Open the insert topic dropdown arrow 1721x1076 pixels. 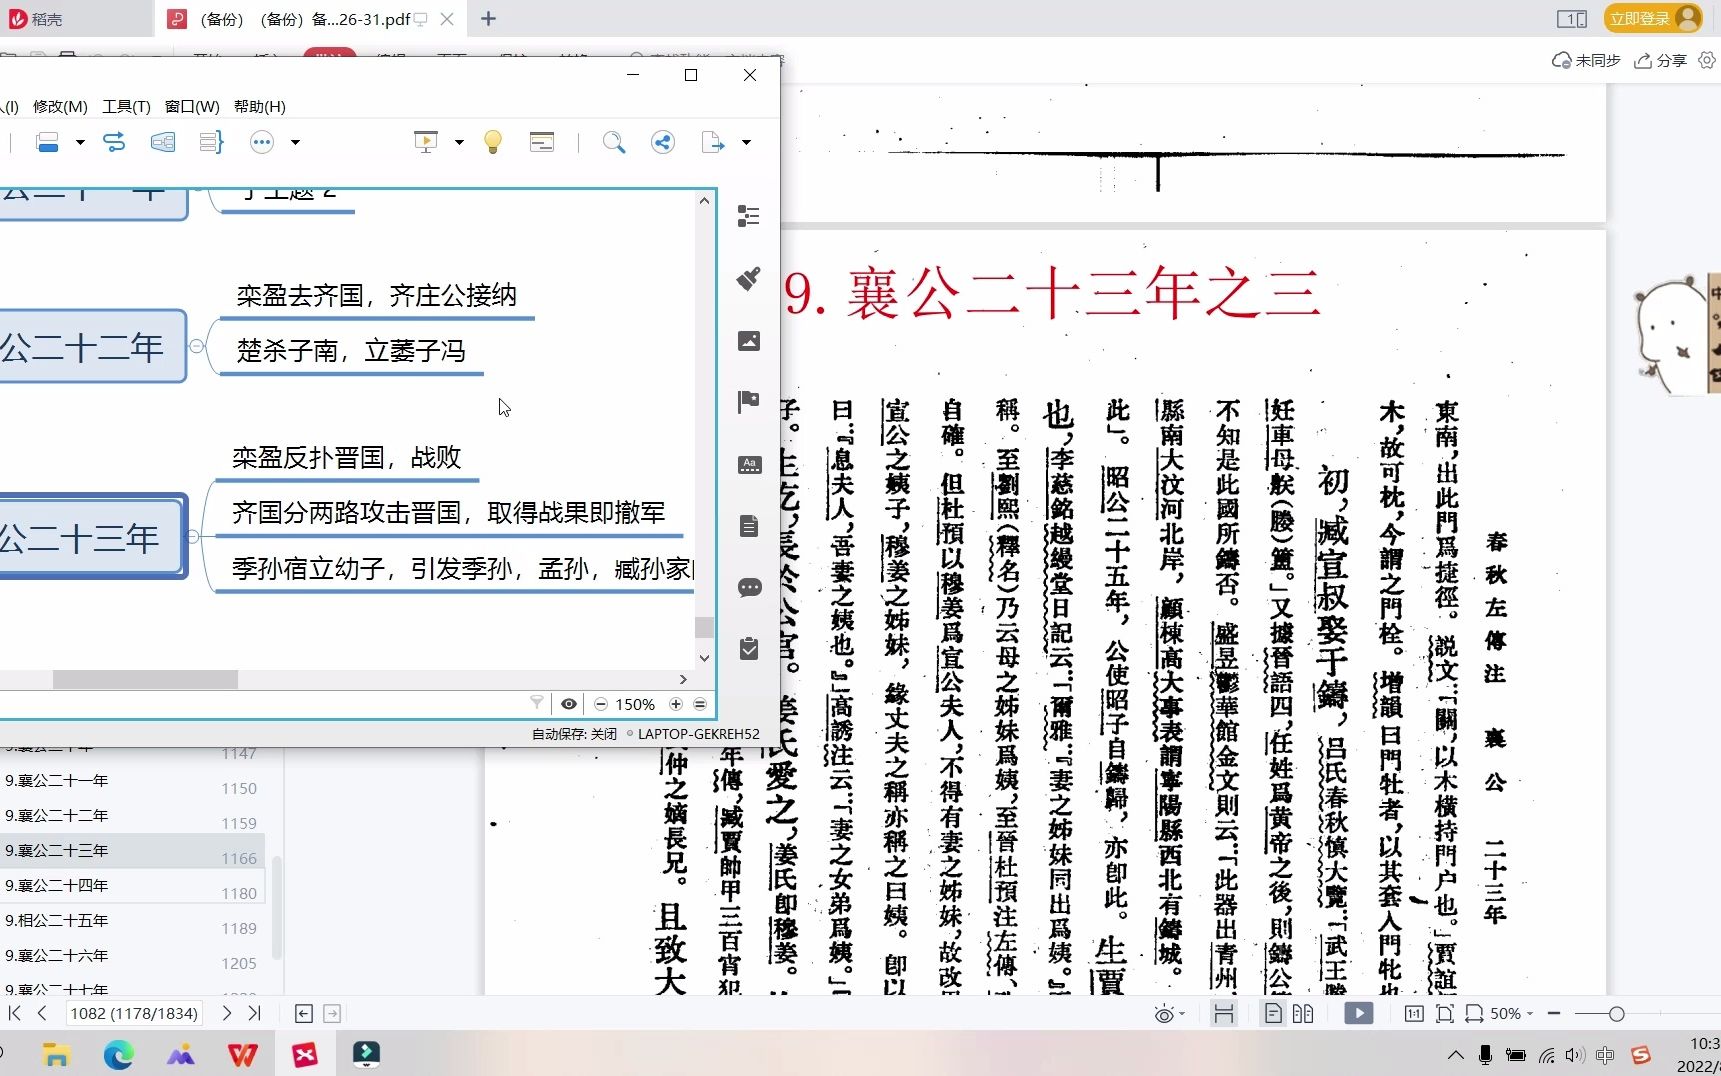(80, 142)
